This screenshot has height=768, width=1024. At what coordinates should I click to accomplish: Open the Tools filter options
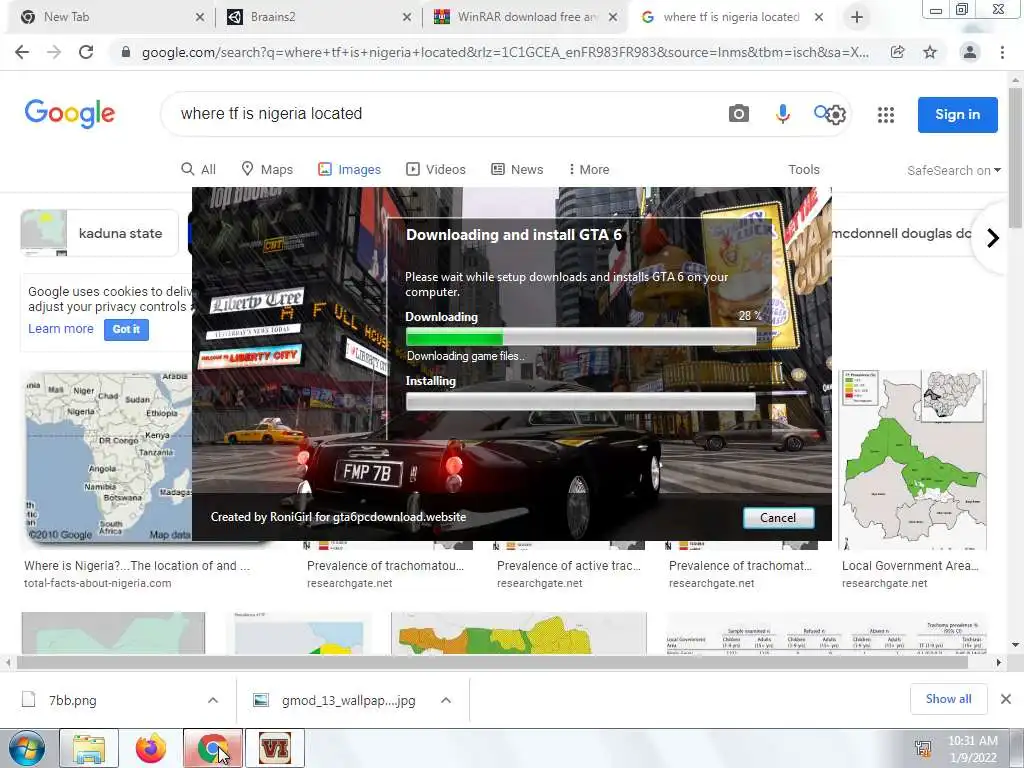(x=803, y=169)
